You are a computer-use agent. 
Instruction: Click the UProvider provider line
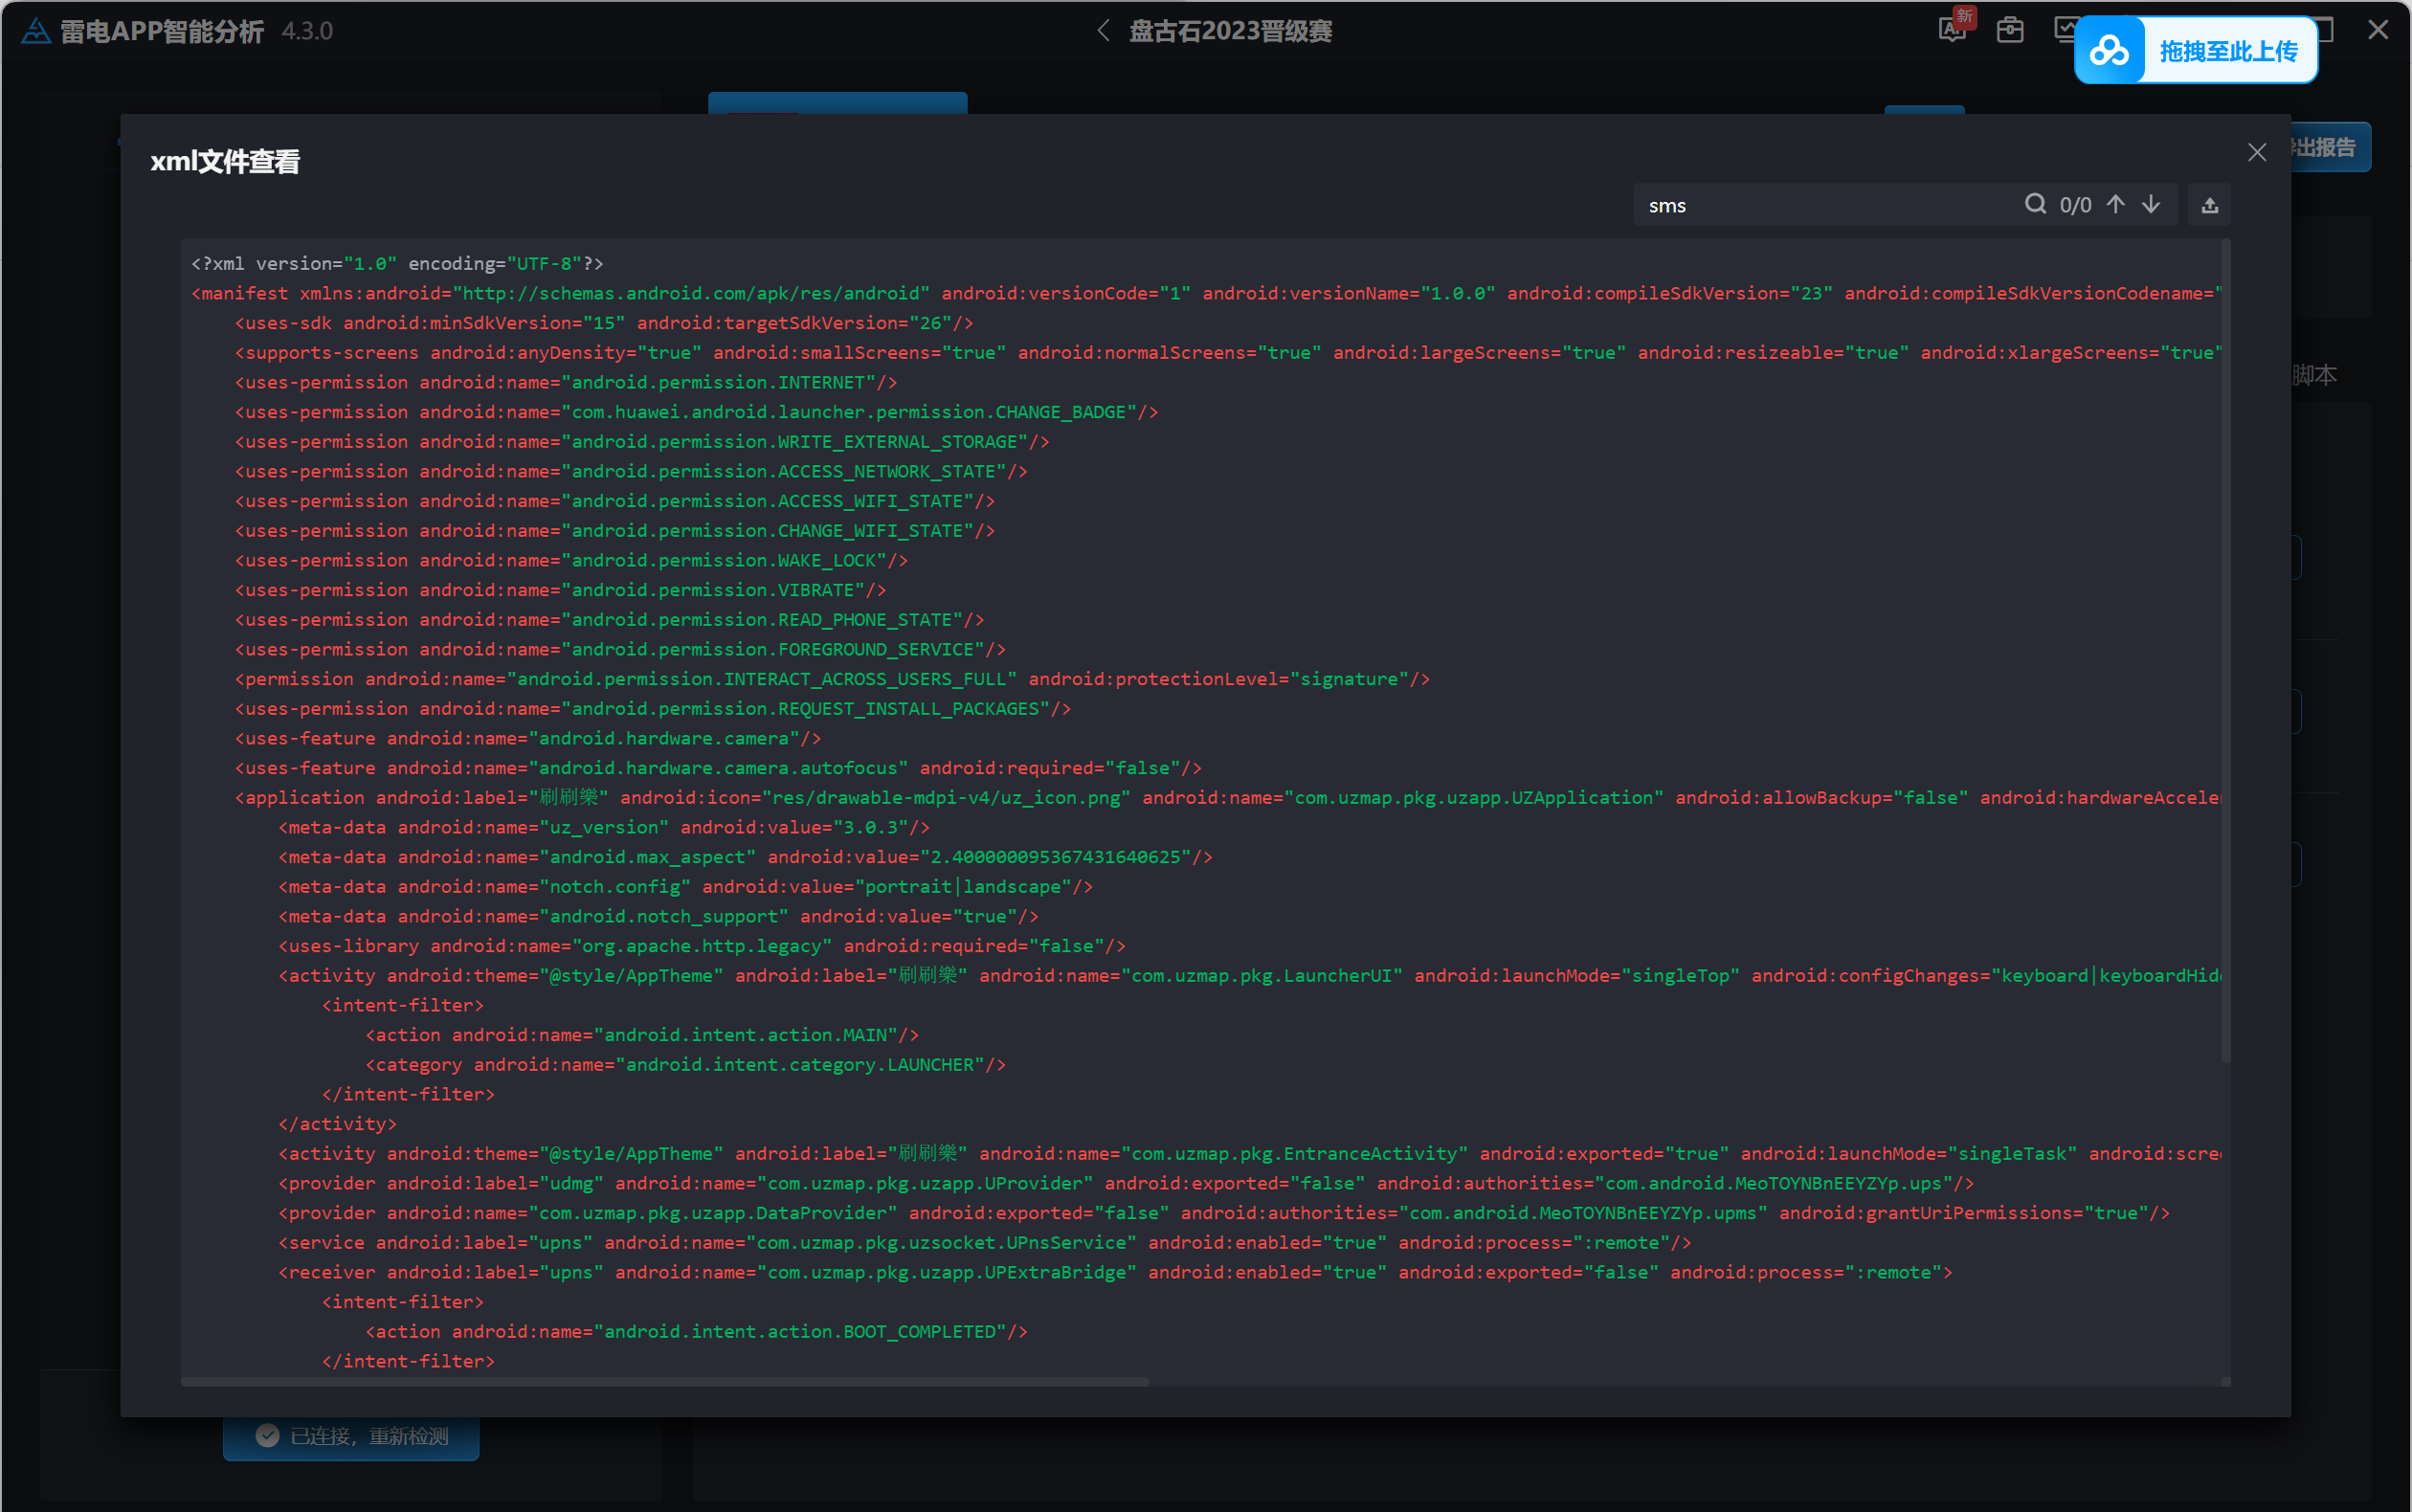pos(1126,1183)
